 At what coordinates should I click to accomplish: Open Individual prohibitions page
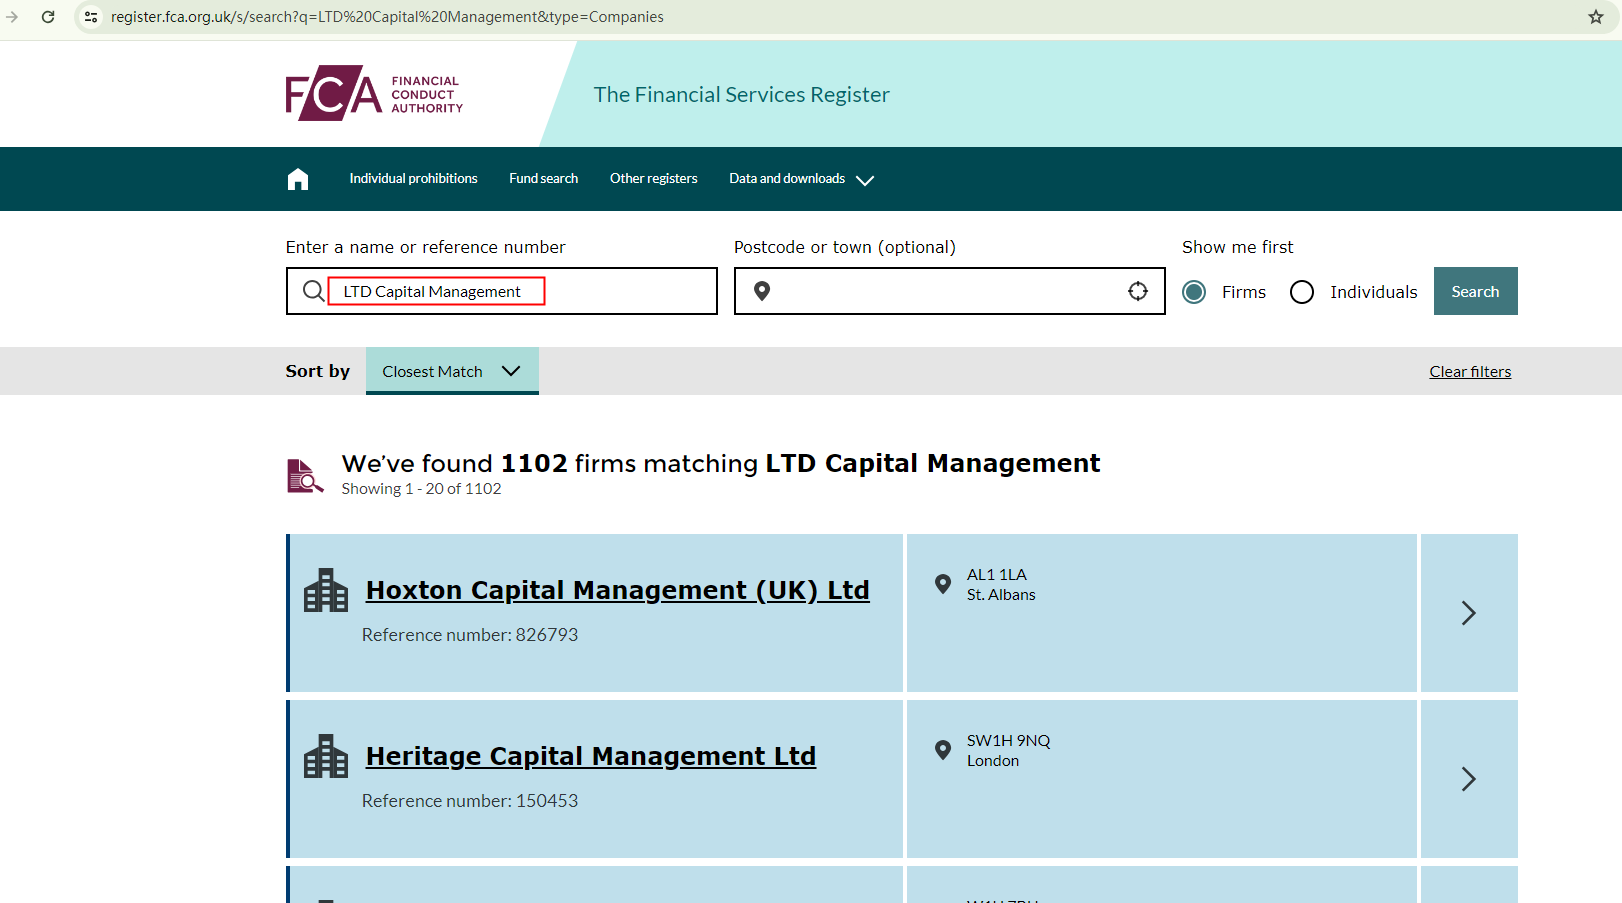[x=413, y=179]
